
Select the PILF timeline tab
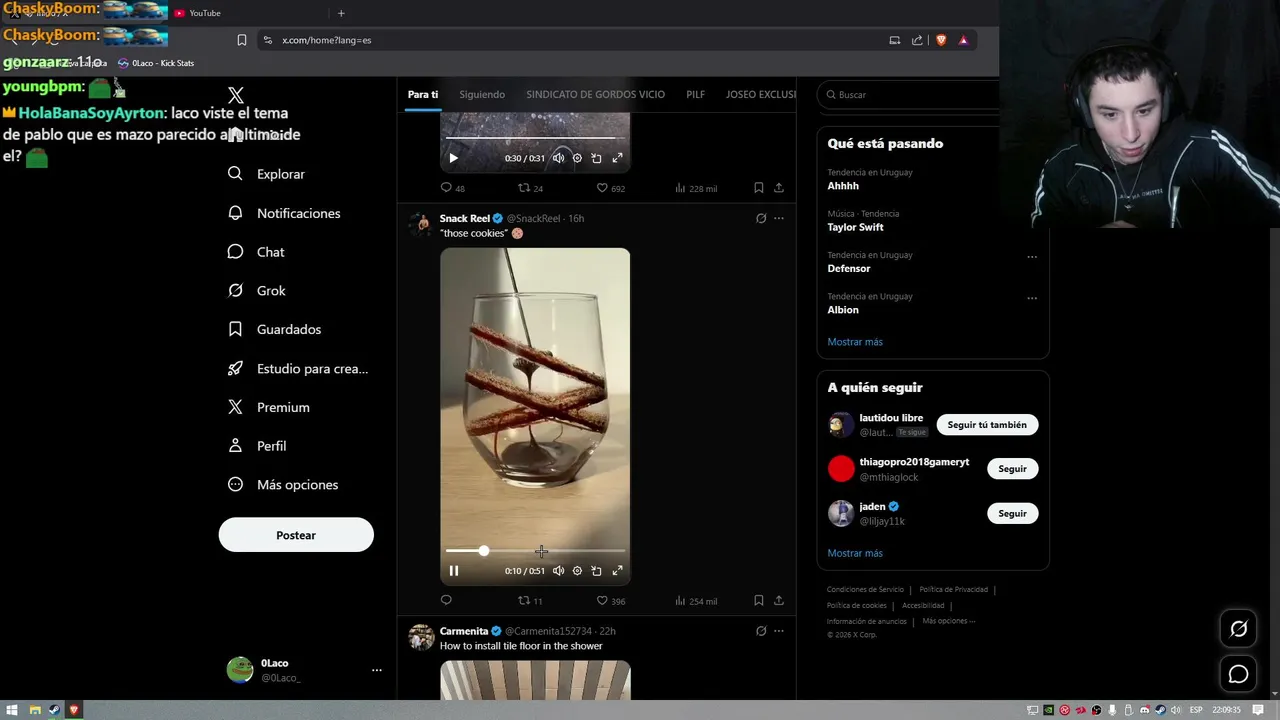(x=695, y=94)
